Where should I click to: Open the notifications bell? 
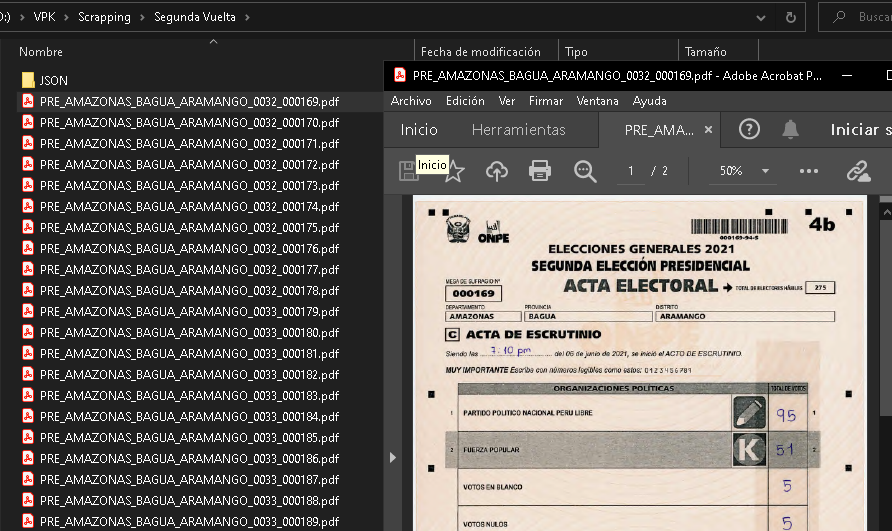tap(790, 129)
